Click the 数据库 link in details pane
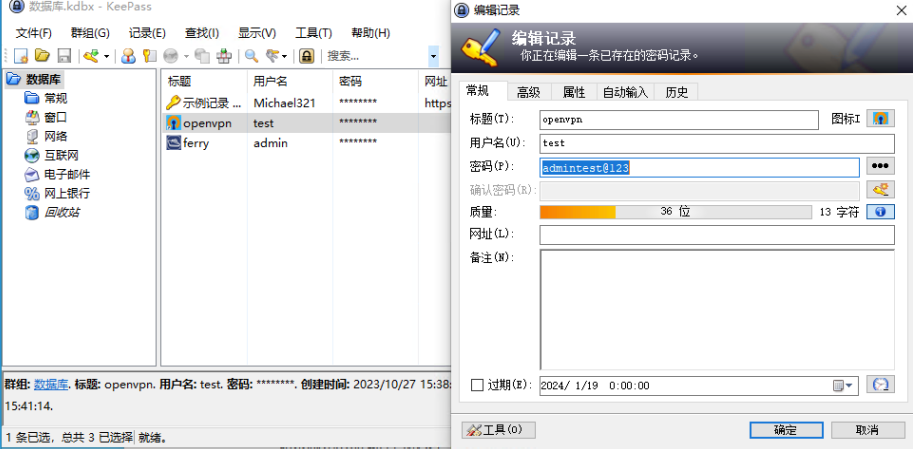The height and width of the screenshot is (449, 913). 51,385
